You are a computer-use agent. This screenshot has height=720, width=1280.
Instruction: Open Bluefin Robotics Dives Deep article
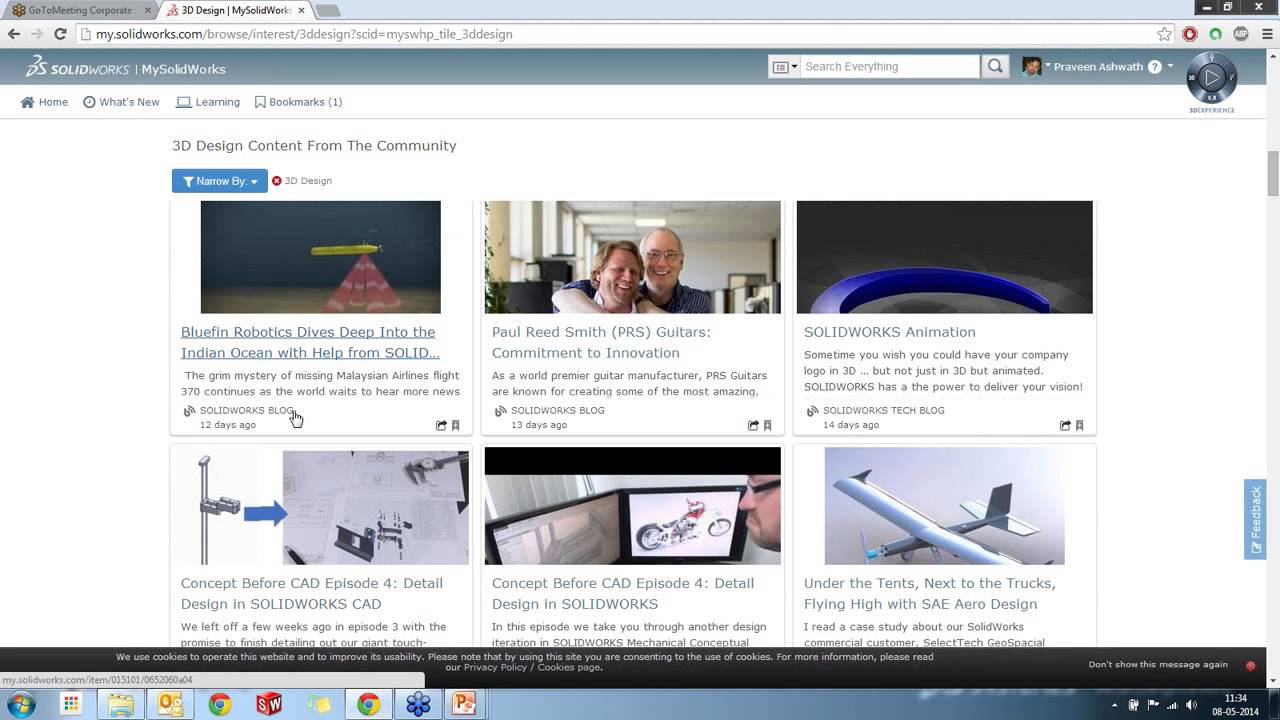tap(310, 342)
